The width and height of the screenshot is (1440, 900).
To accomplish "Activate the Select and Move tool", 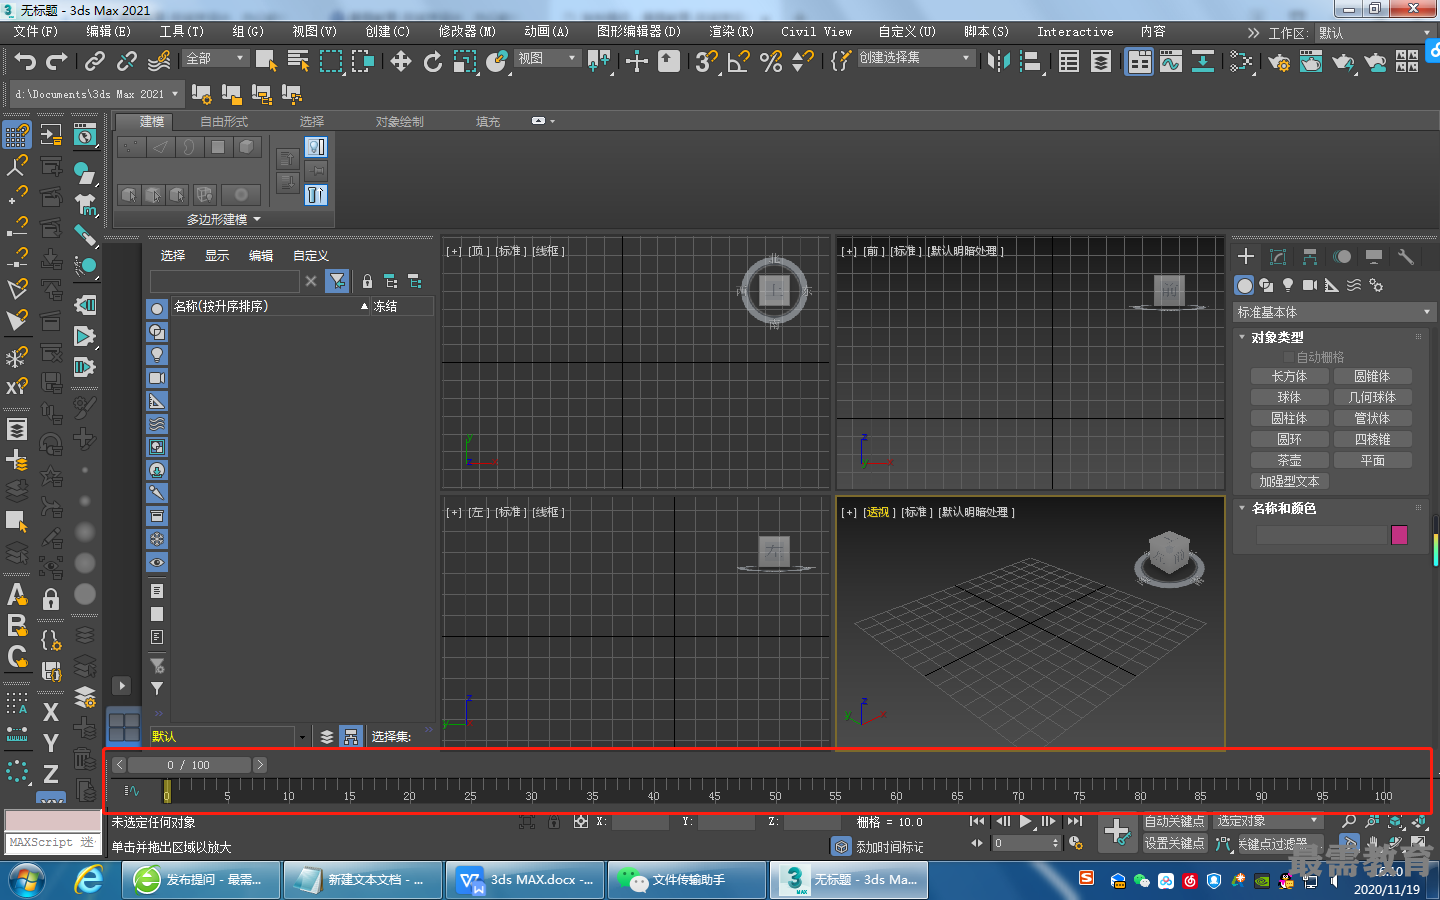I will click(401, 61).
